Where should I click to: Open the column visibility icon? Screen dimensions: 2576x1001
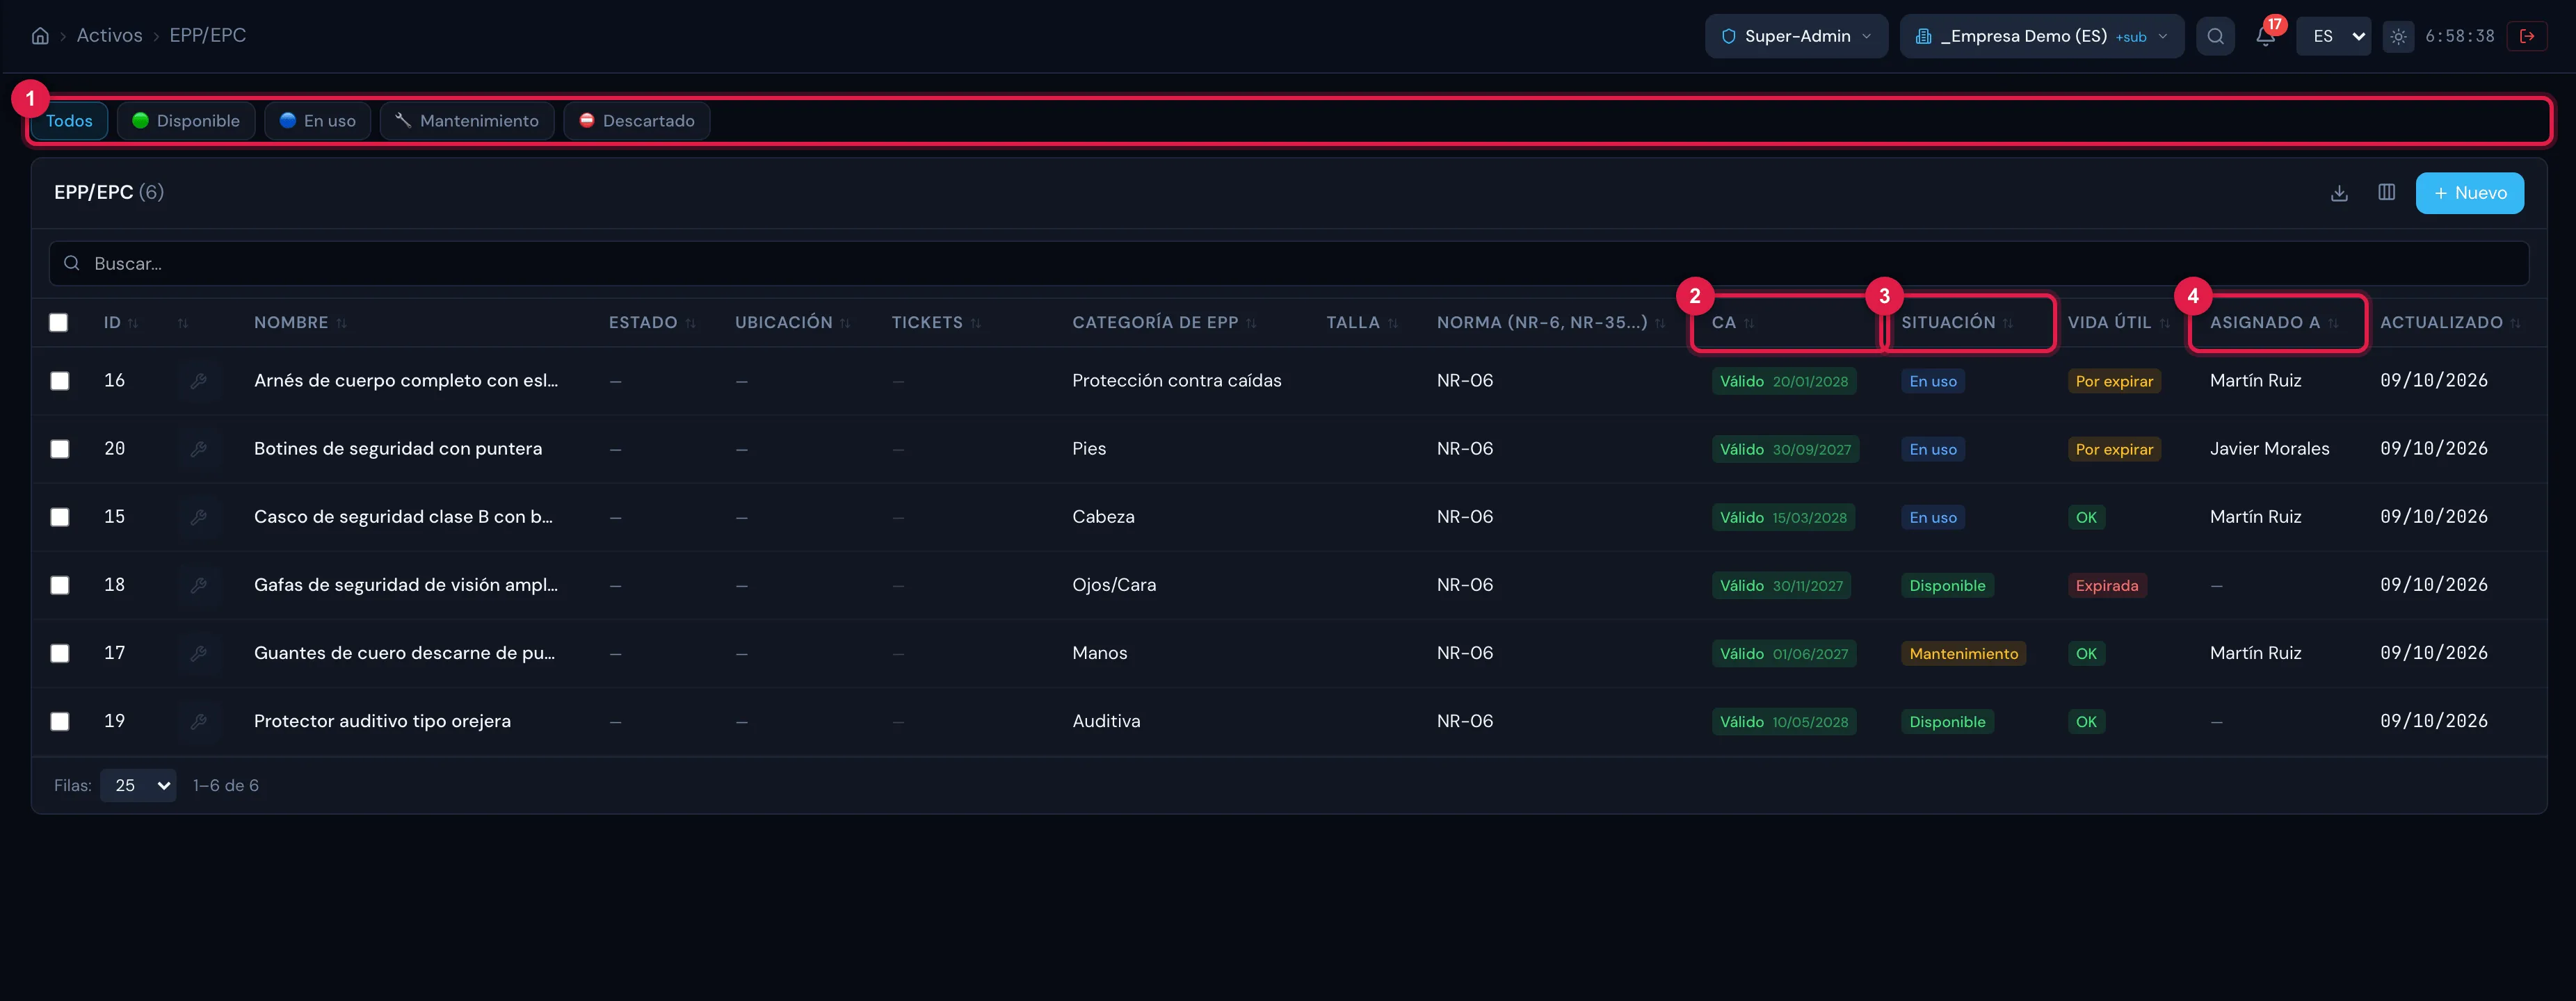tap(2386, 193)
